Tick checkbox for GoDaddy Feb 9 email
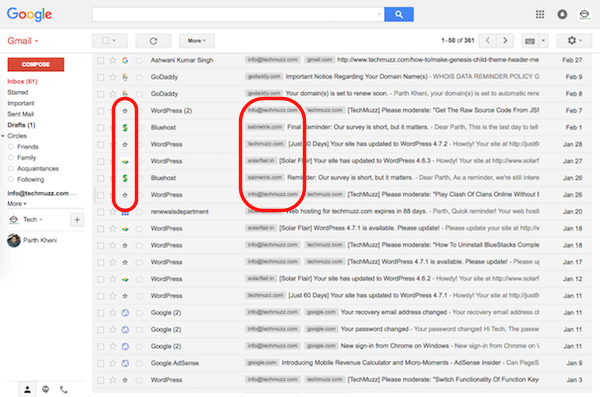Screen dimensions: 600x397 pyautogui.click(x=101, y=77)
